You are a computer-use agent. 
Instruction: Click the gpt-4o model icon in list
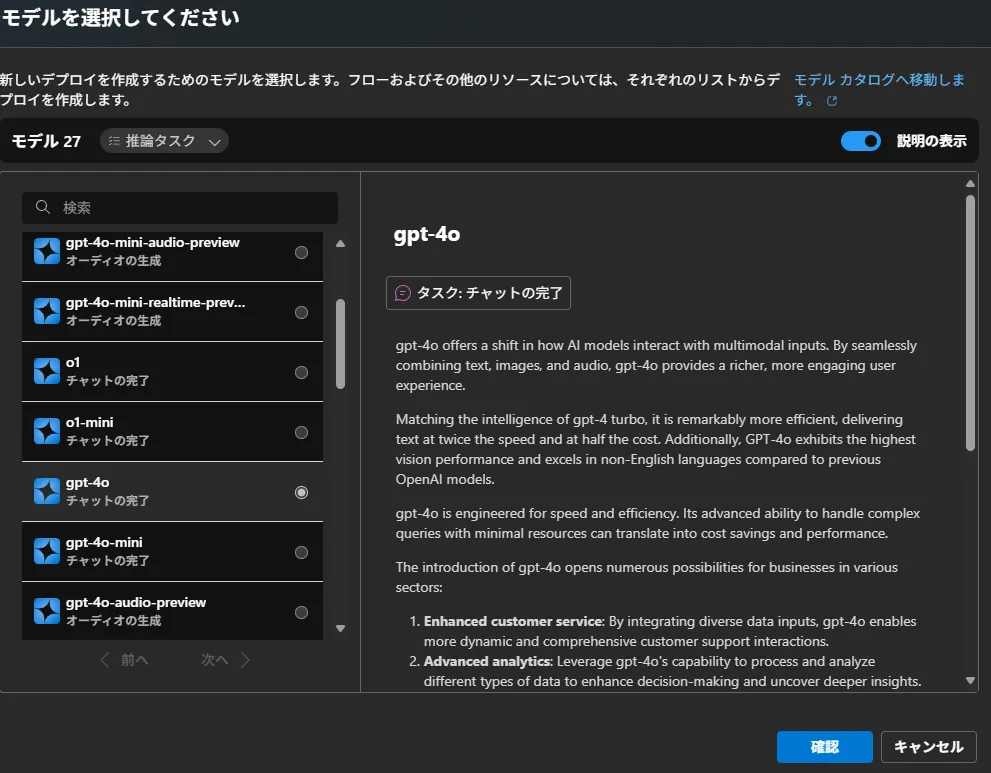point(47,492)
